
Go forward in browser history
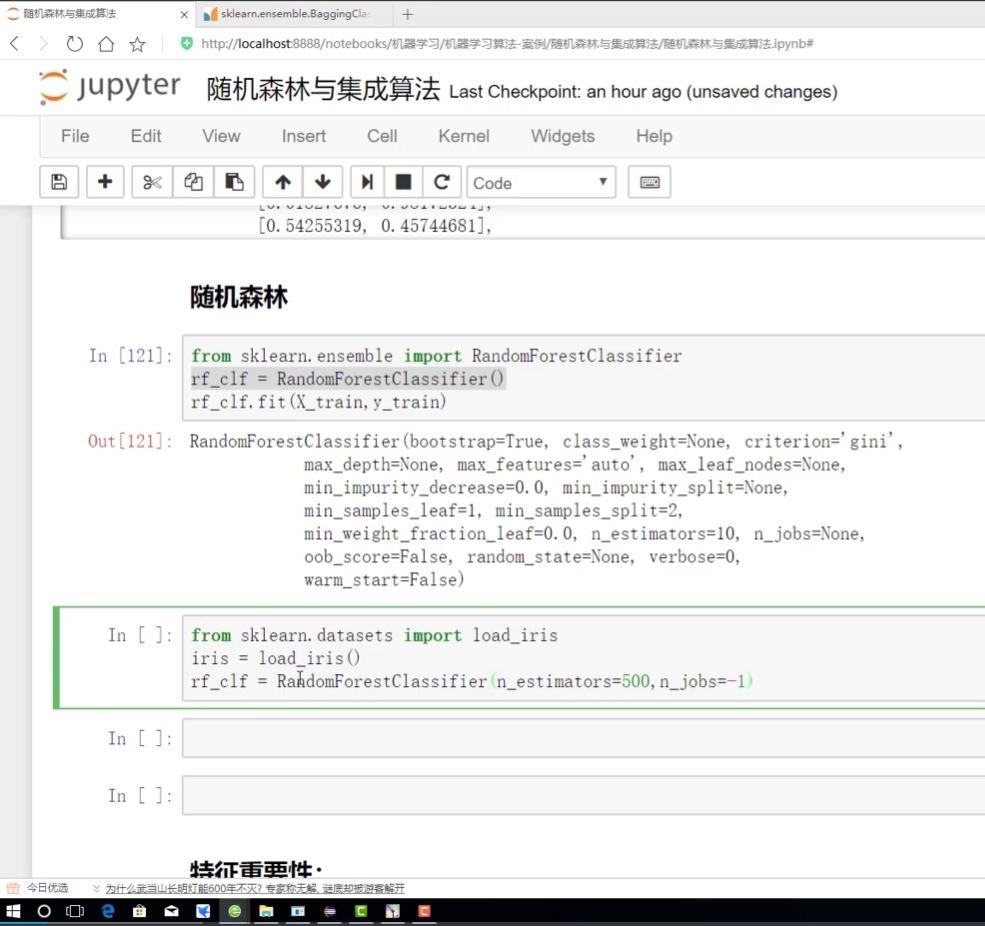[x=43, y=43]
